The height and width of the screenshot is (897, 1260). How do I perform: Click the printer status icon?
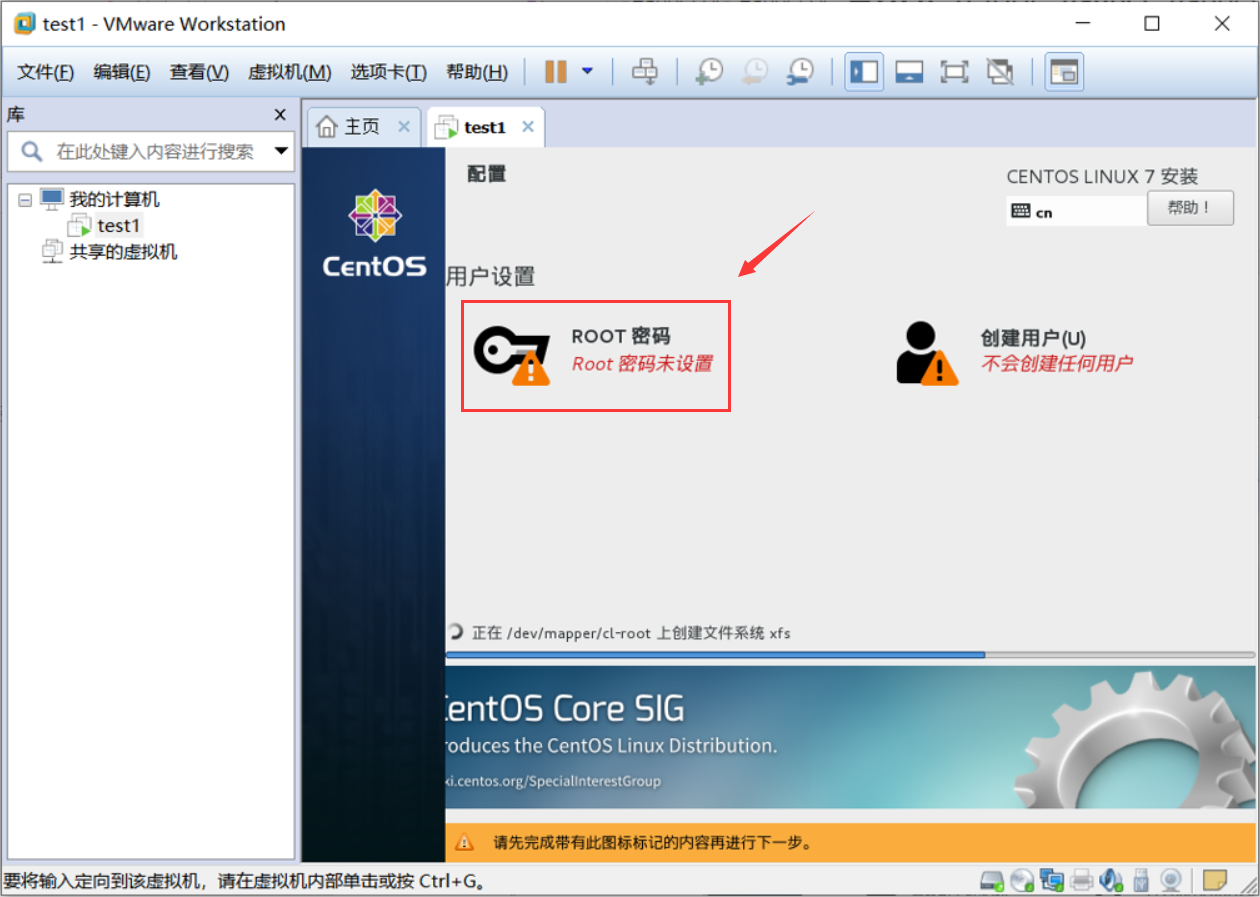pyautogui.click(x=1081, y=880)
